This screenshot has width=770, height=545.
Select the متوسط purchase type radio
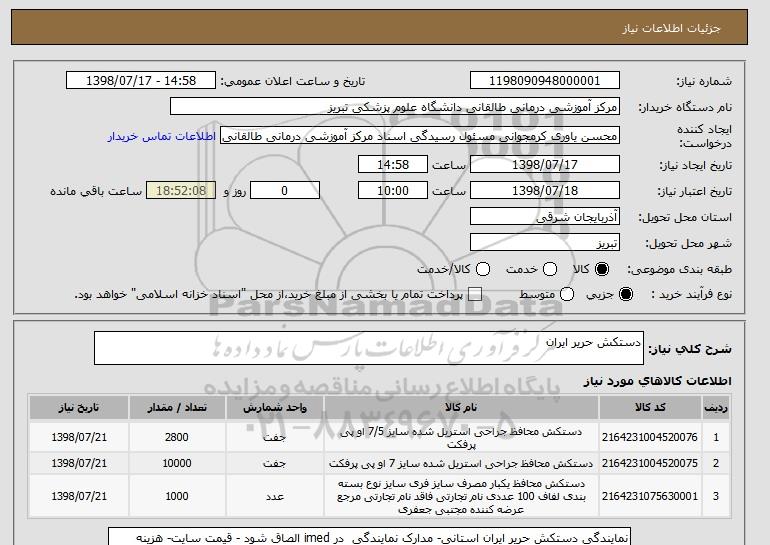pos(567,294)
